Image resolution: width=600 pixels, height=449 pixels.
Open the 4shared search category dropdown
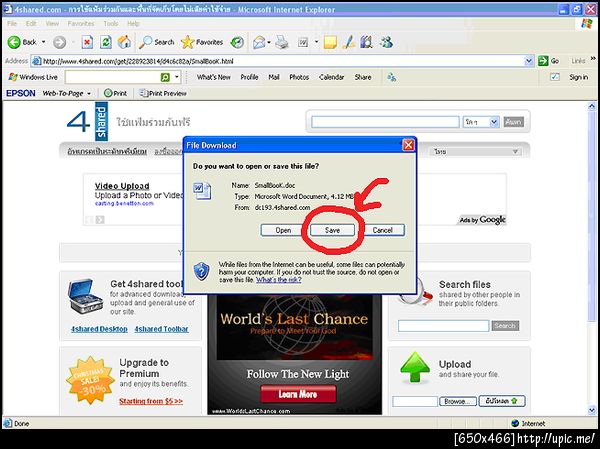(x=494, y=122)
